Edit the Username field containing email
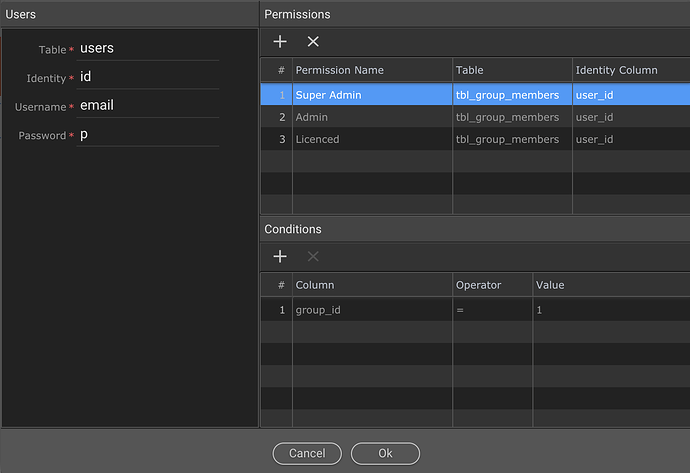Screen dimensions: 690x473 coord(148,106)
